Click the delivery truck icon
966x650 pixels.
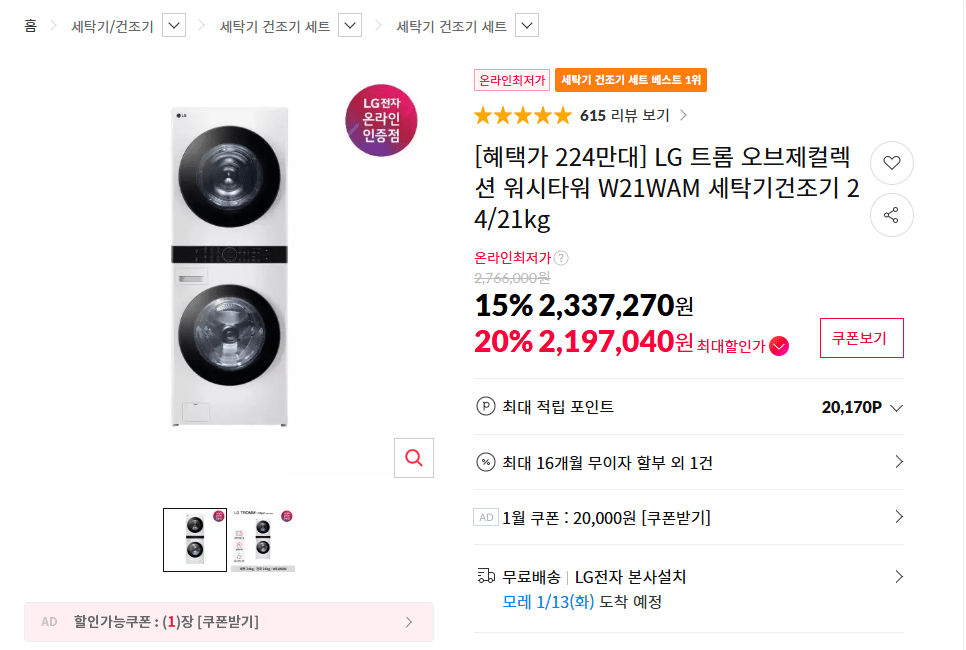click(485, 576)
